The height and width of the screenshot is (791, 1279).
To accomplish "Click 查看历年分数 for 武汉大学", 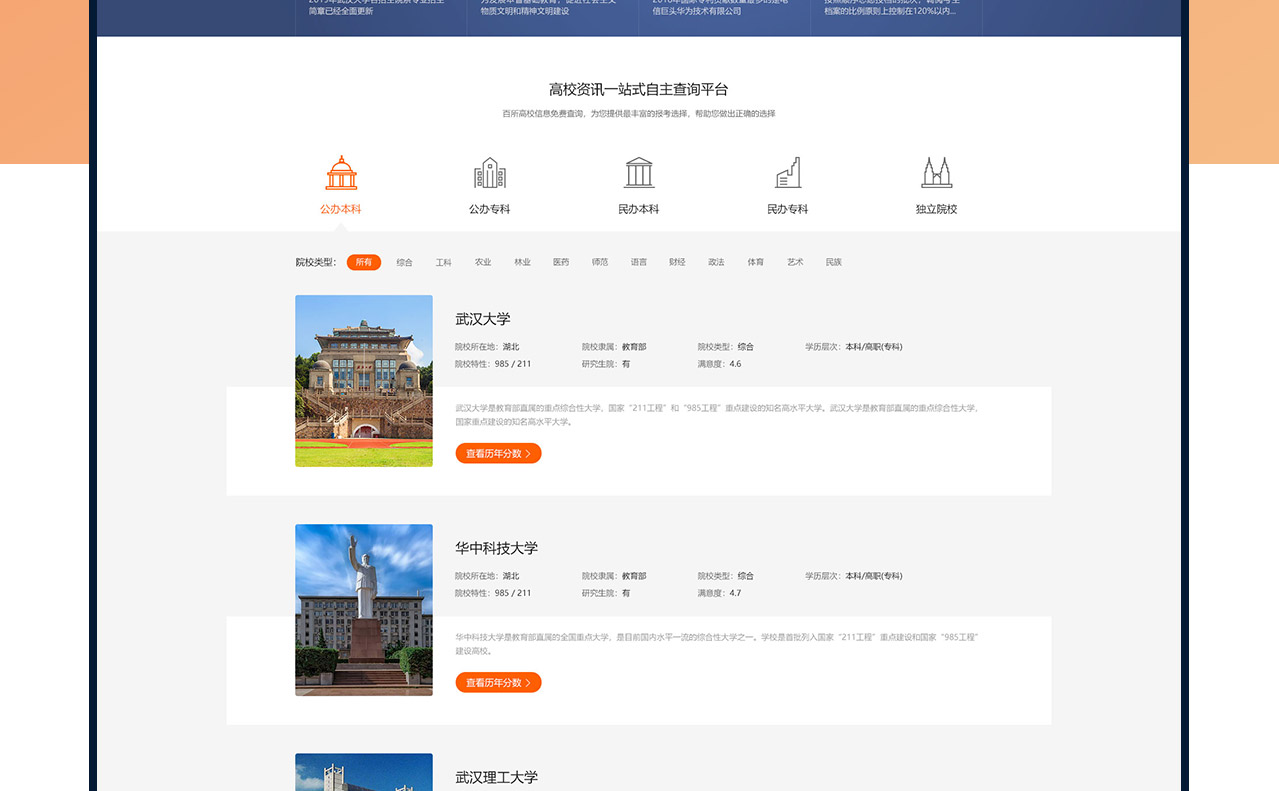I will 498,453.
